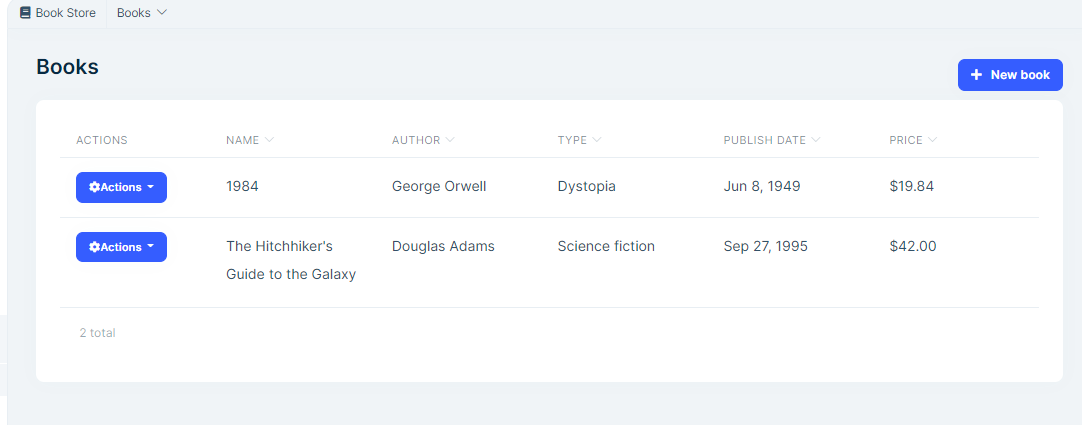Sort by the Price column chevron
The width and height of the screenshot is (1082, 425).
point(933,140)
